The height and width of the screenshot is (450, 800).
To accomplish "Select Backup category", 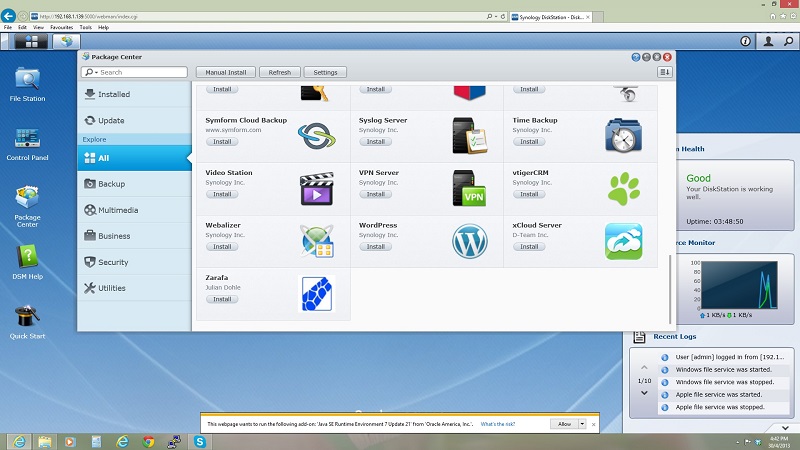I will click(135, 184).
